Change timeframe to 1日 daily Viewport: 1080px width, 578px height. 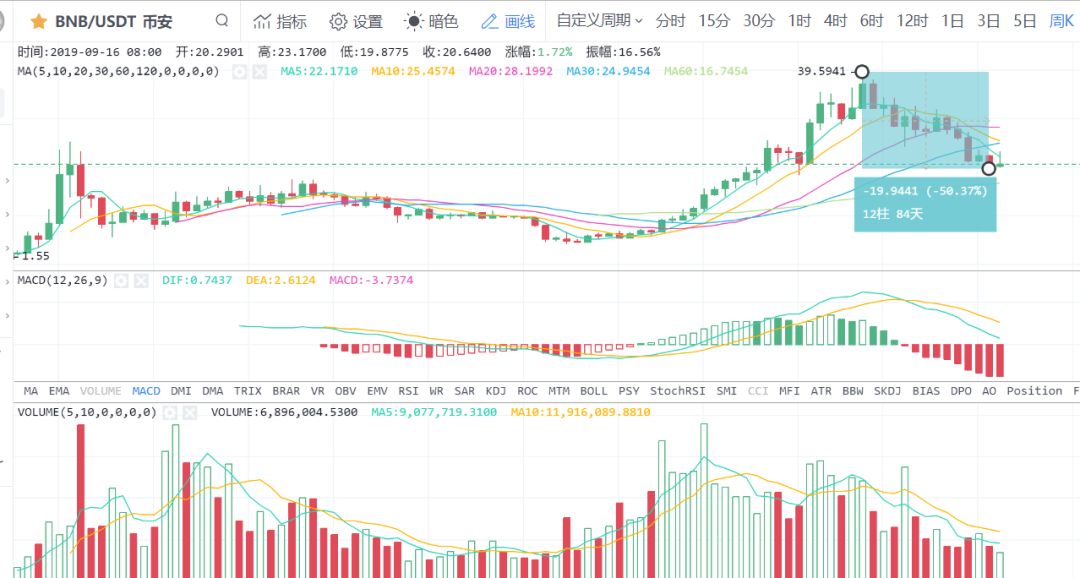954,20
